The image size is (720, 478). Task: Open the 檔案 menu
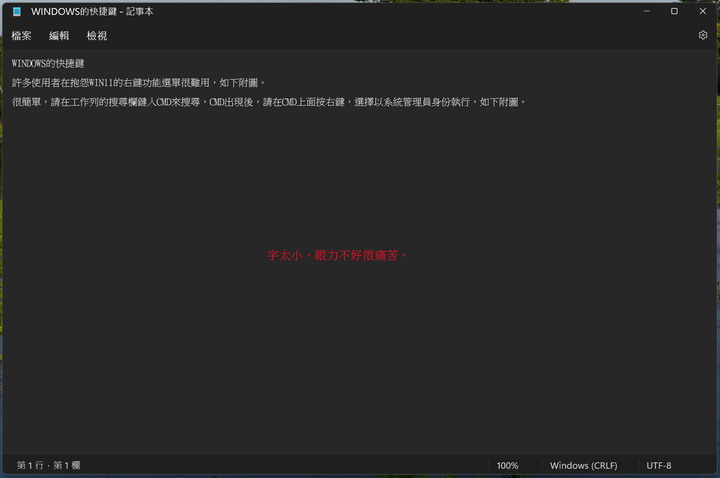(x=21, y=36)
